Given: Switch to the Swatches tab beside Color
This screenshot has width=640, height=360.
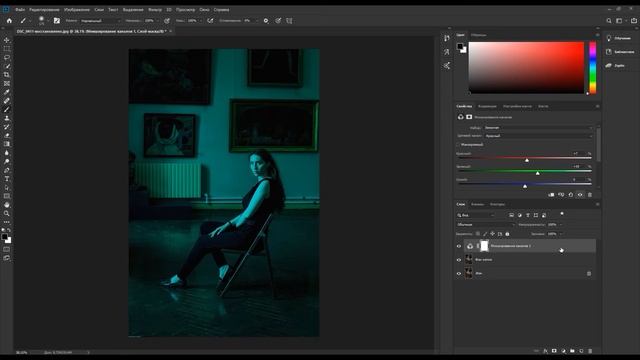Looking at the screenshot, I should pos(478,35).
